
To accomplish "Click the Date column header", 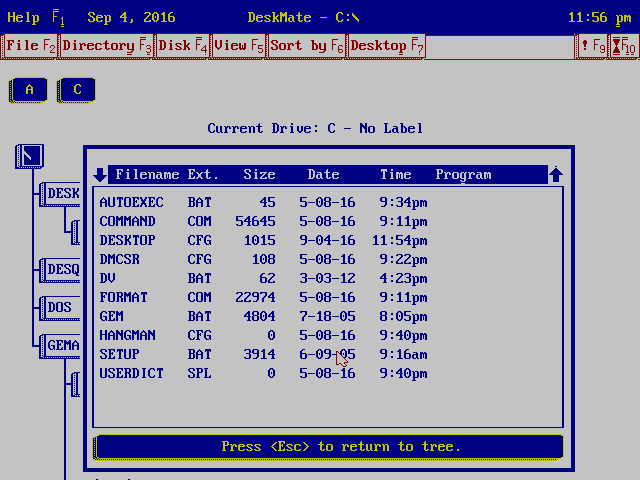I will [x=323, y=175].
